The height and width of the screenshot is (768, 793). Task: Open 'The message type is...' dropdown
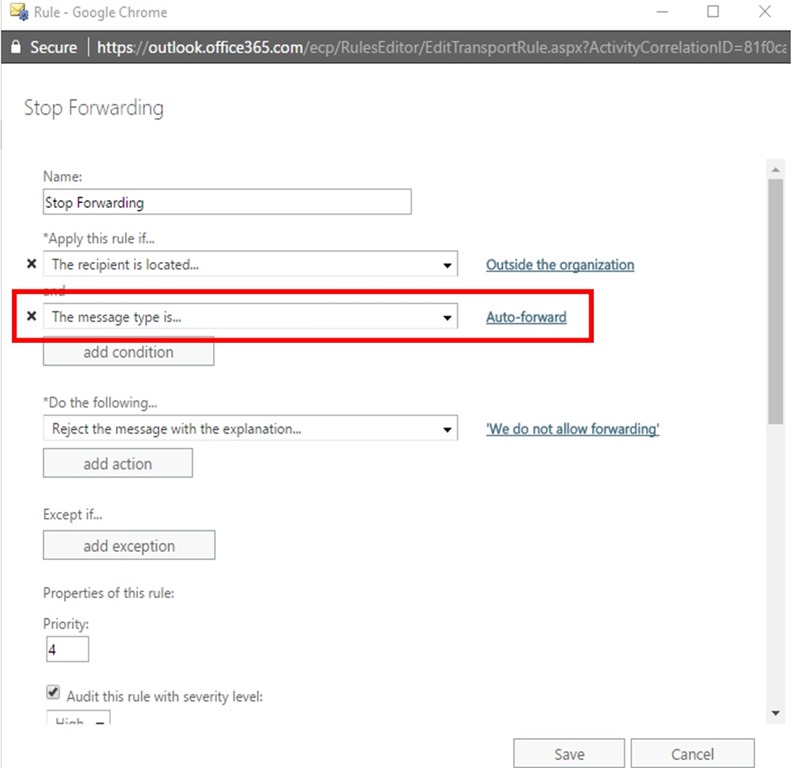click(x=250, y=316)
